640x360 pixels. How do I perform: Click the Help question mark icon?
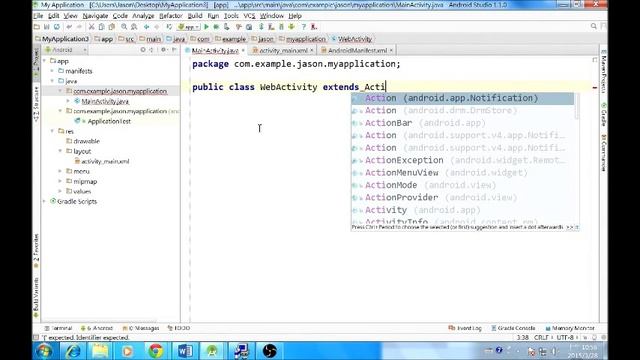tap(303, 27)
